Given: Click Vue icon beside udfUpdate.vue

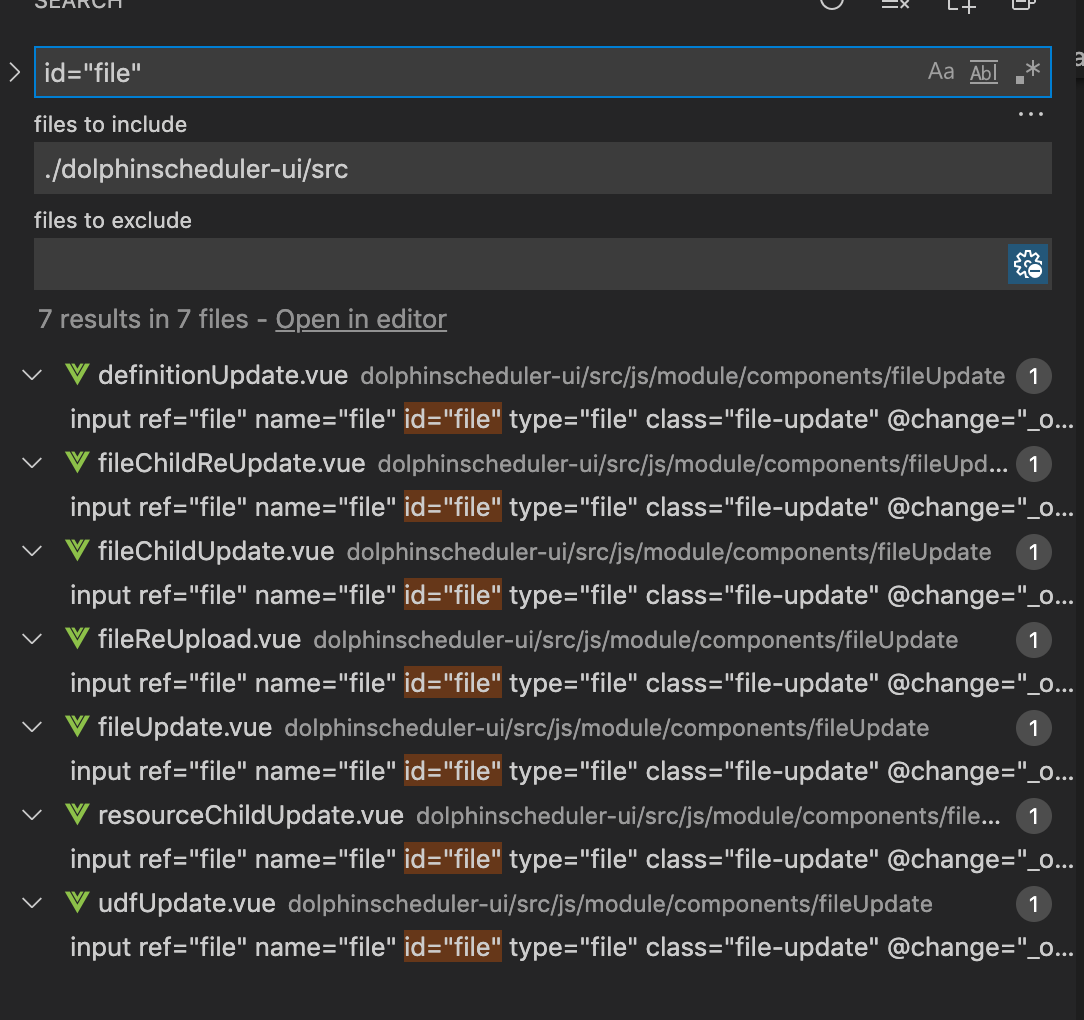Looking at the screenshot, I should click(x=77, y=902).
